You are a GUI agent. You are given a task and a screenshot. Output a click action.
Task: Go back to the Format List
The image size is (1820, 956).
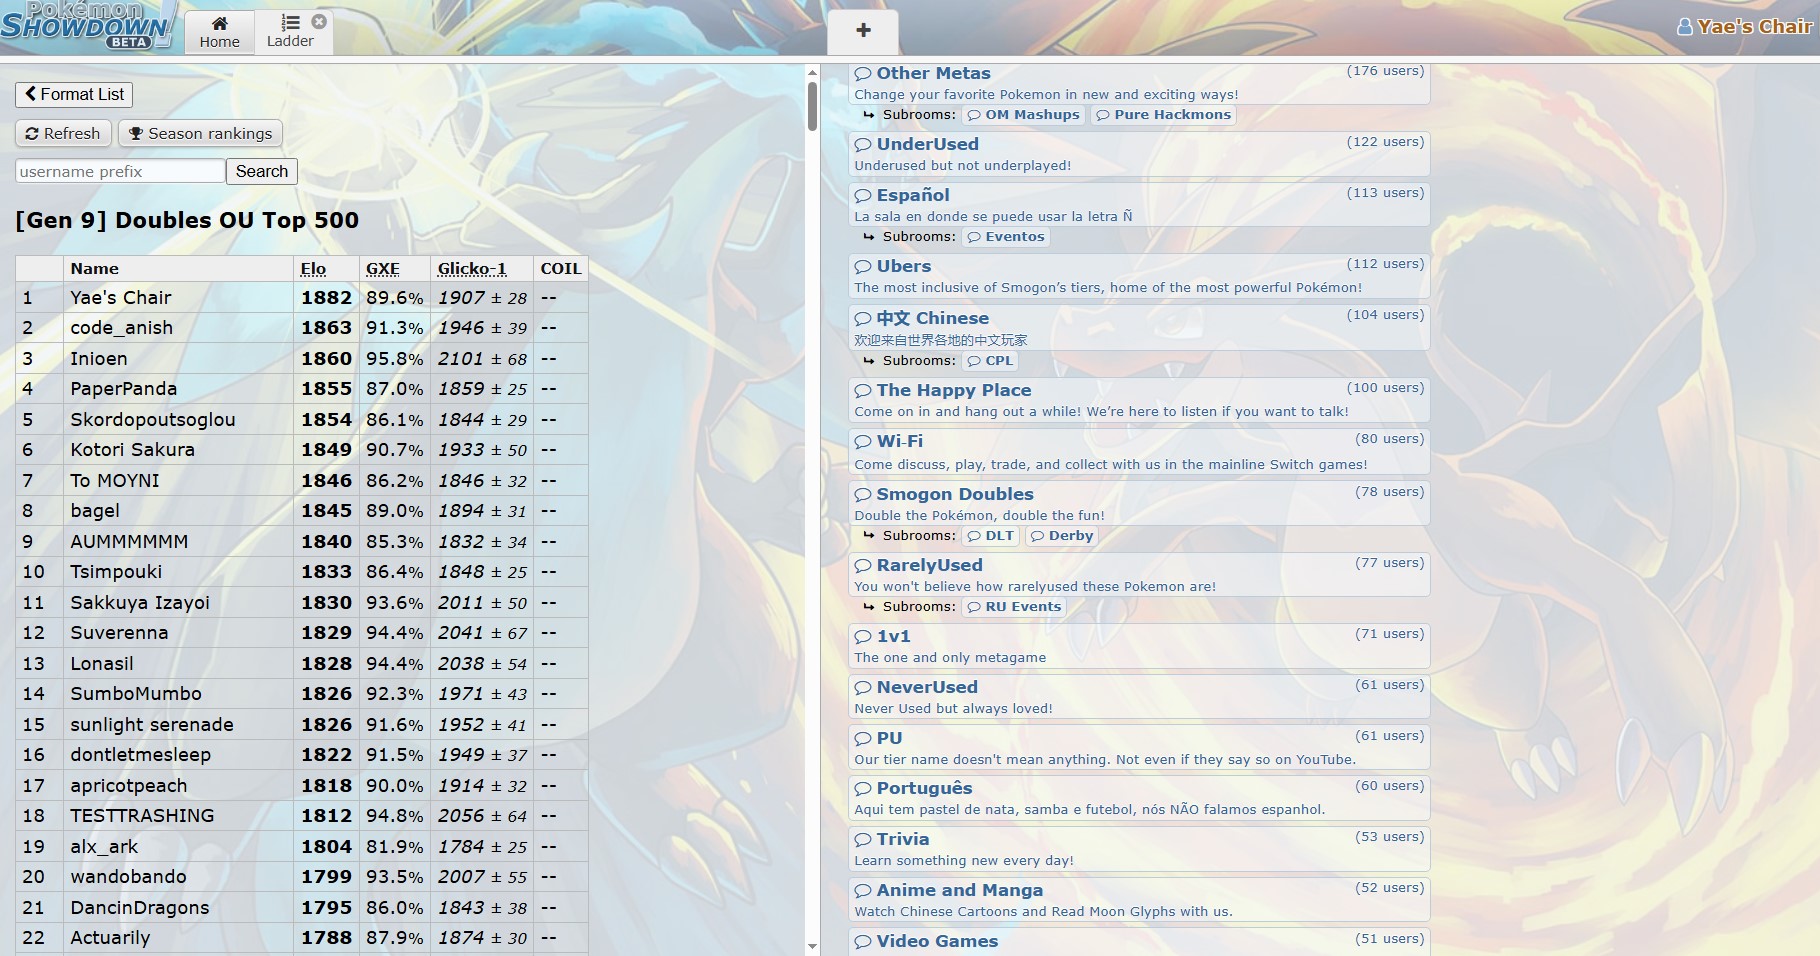tap(74, 94)
